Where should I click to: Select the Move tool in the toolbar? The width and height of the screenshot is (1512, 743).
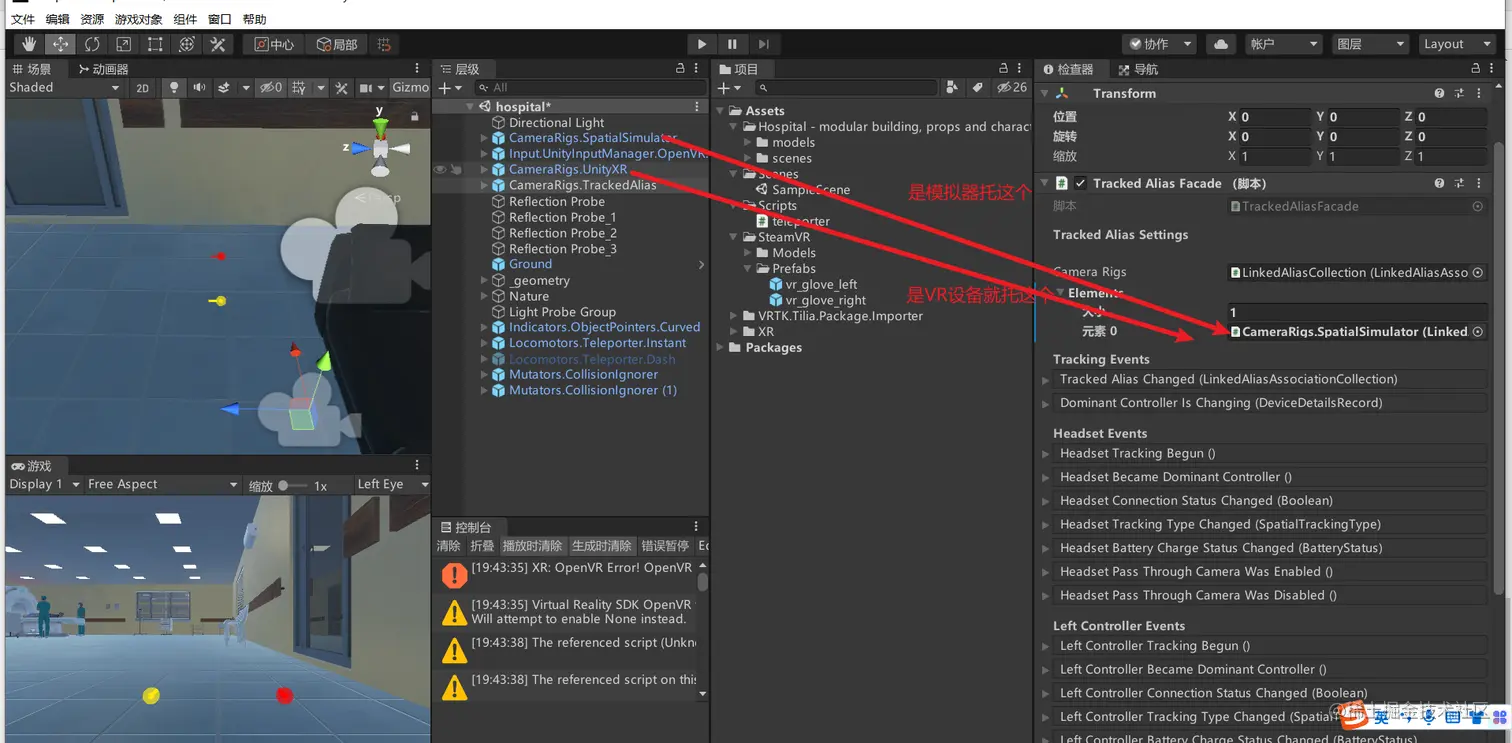(61, 44)
